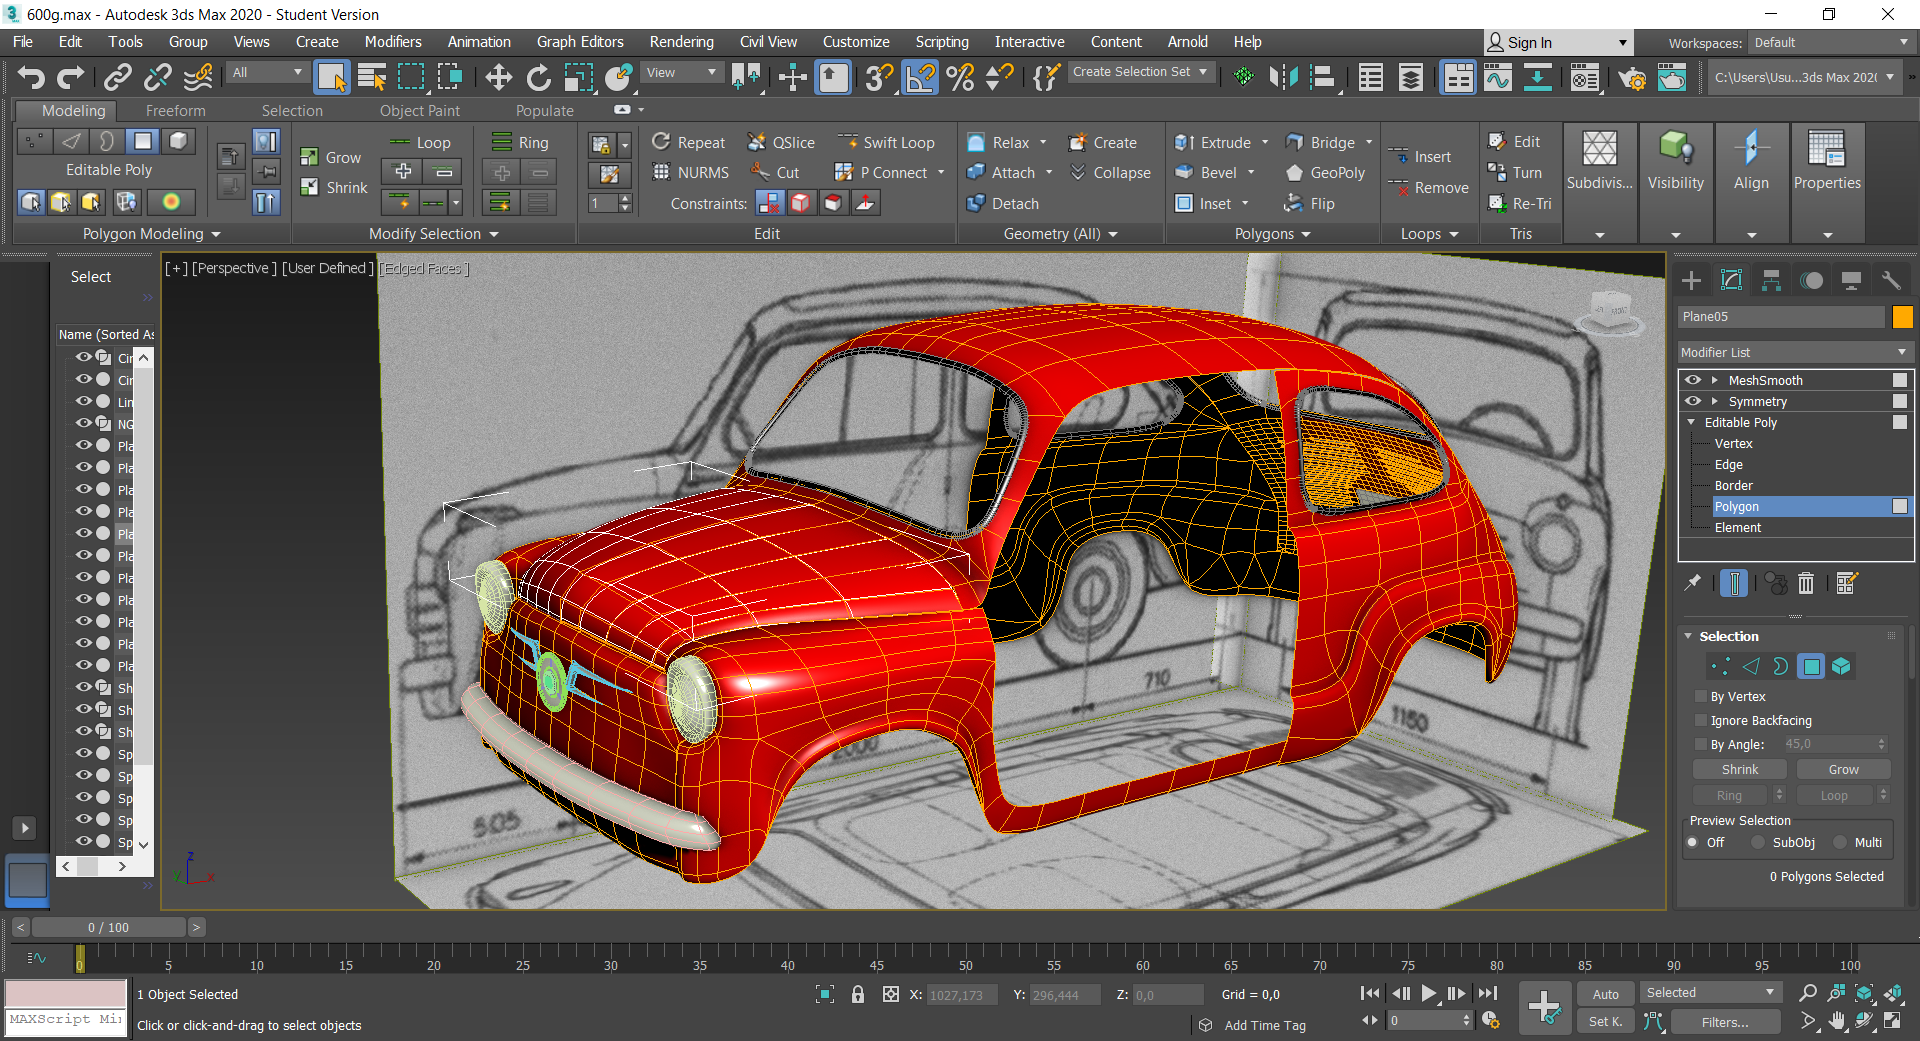The height and width of the screenshot is (1041, 1920).
Task: Click the Undo arrow icon
Action: [x=31, y=77]
